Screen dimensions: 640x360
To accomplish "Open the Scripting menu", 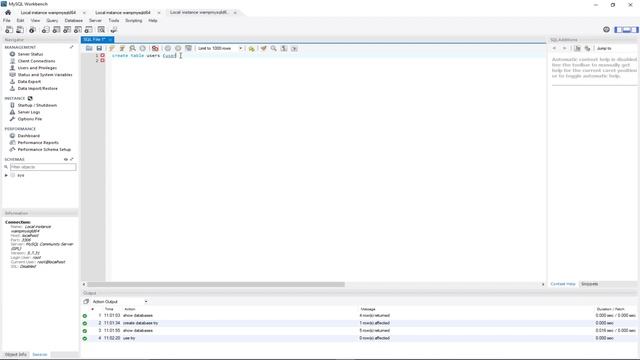I will pyautogui.click(x=133, y=20).
